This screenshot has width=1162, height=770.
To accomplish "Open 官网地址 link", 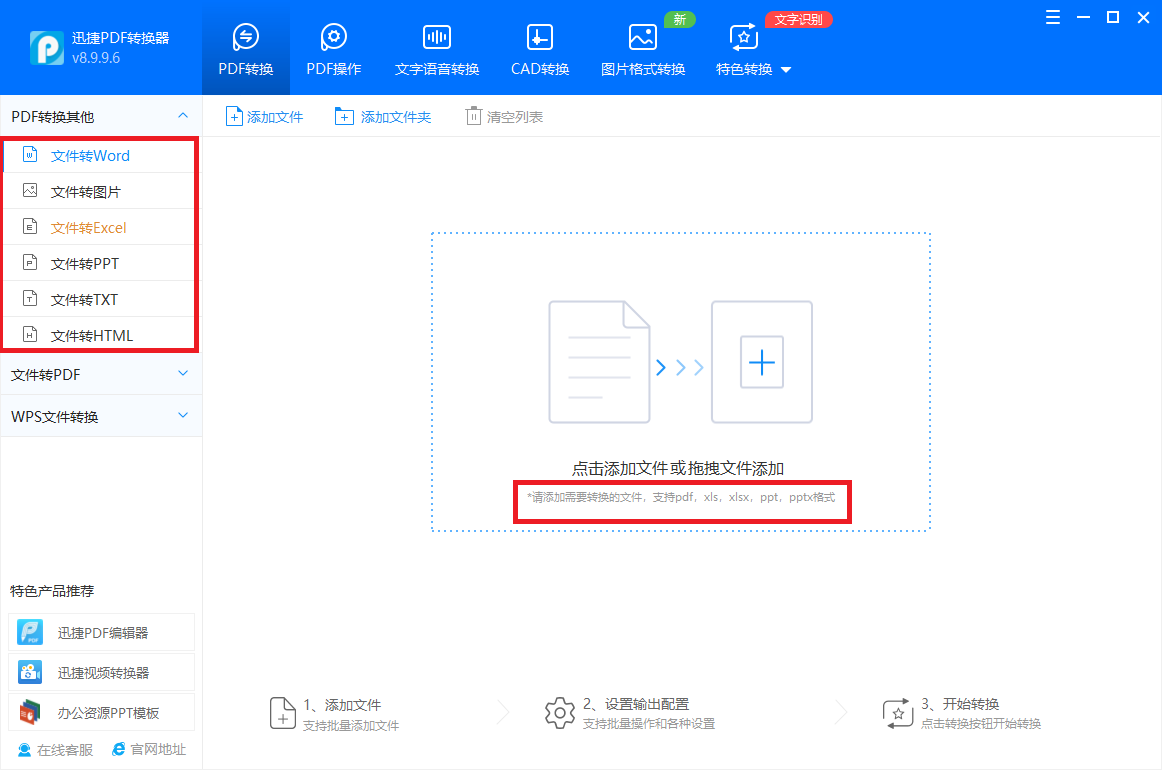I will point(149,750).
